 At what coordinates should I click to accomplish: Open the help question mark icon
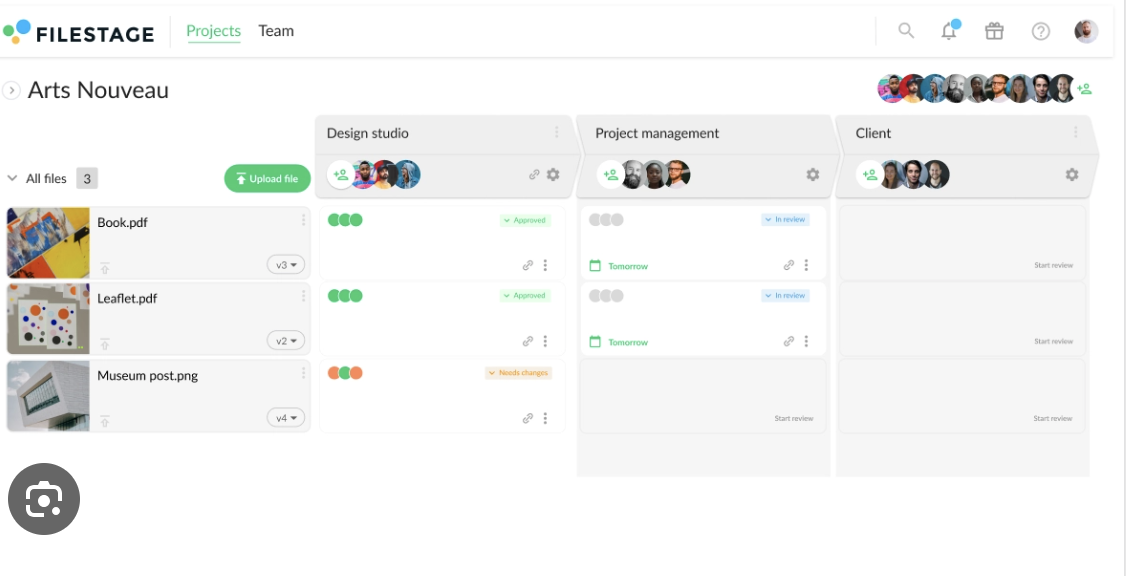pyautogui.click(x=1041, y=31)
